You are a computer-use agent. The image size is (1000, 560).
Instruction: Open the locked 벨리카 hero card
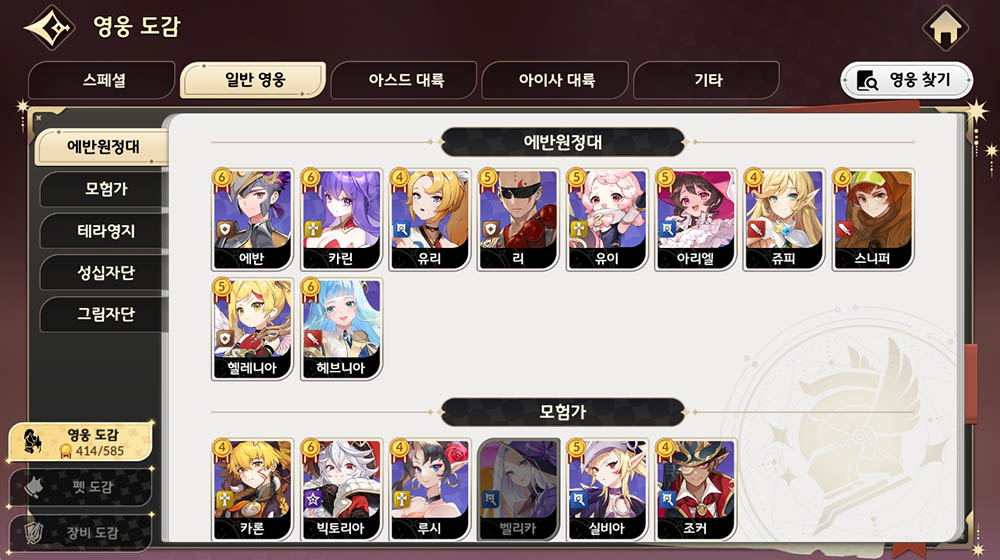(x=518, y=489)
